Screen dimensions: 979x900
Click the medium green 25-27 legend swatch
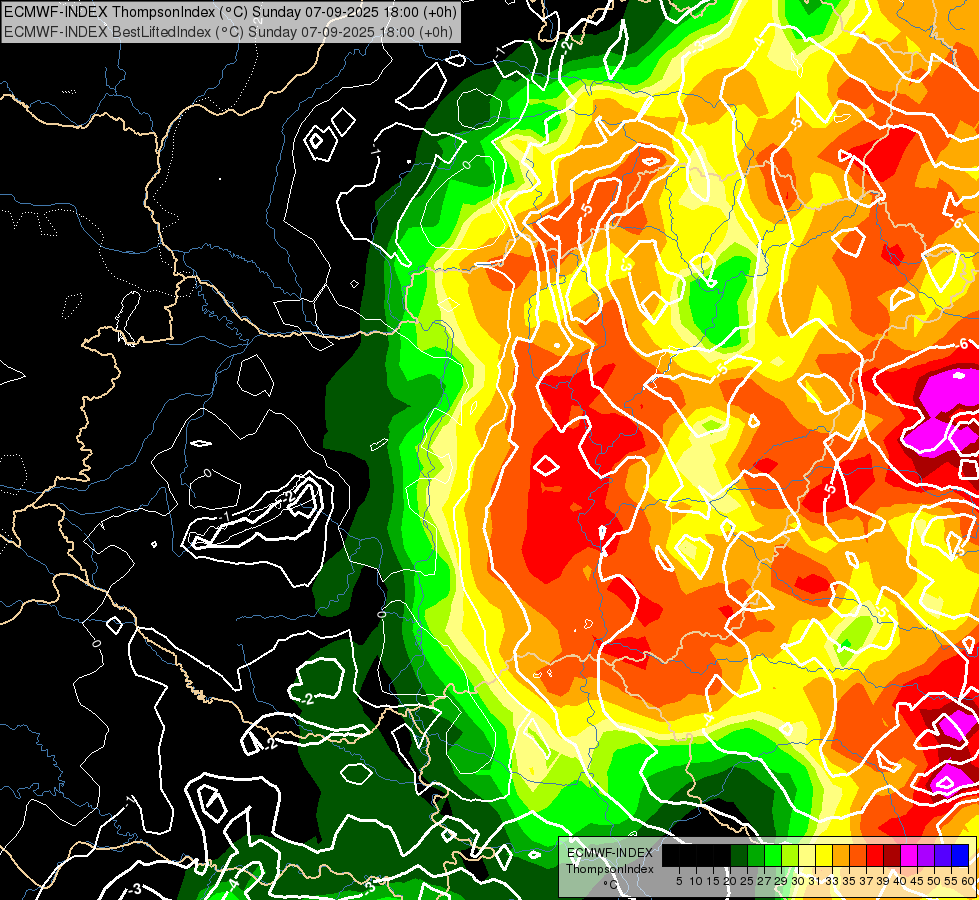click(756, 855)
